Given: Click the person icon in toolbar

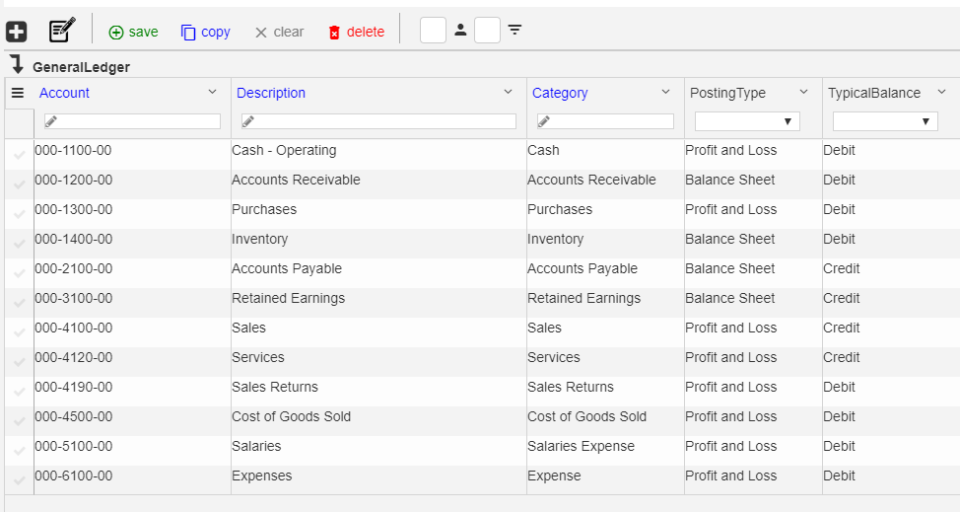Looking at the screenshot, I should [x=460, y=30].
